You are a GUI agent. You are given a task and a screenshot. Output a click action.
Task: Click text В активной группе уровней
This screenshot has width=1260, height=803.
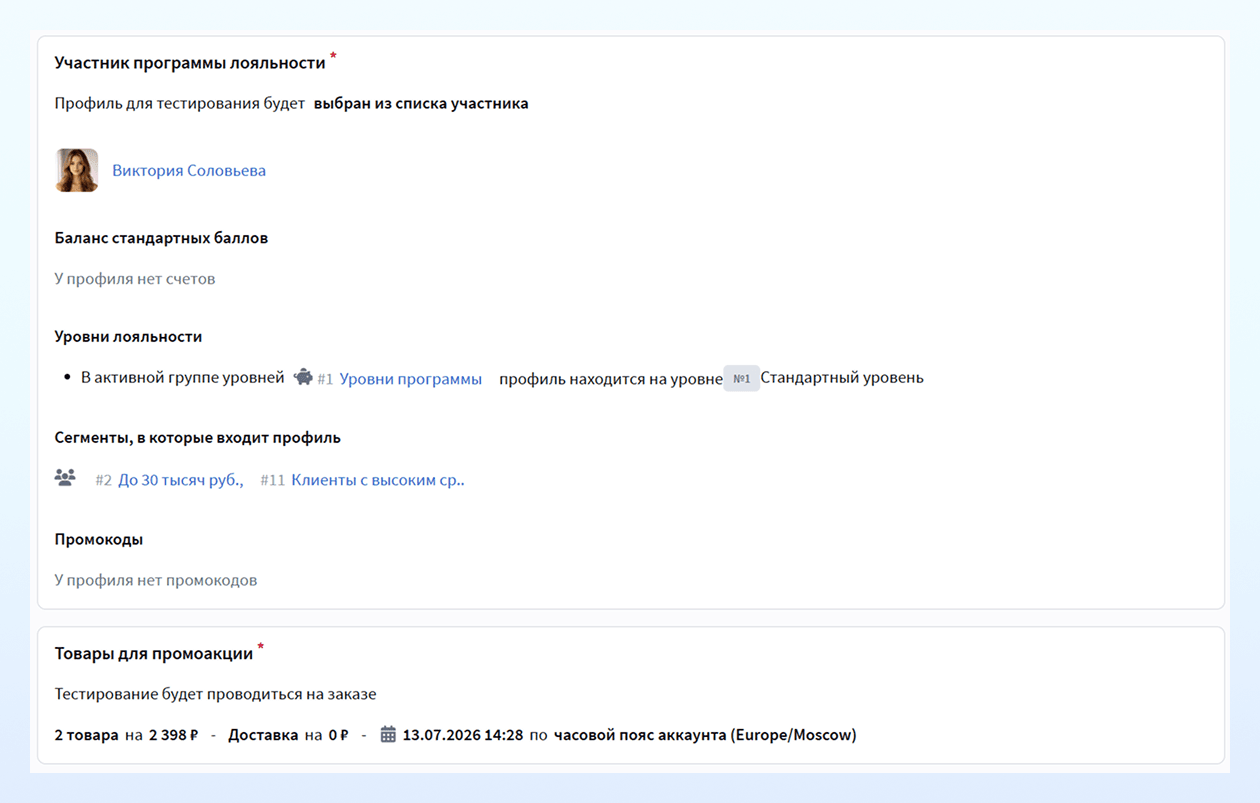point(183,378)
